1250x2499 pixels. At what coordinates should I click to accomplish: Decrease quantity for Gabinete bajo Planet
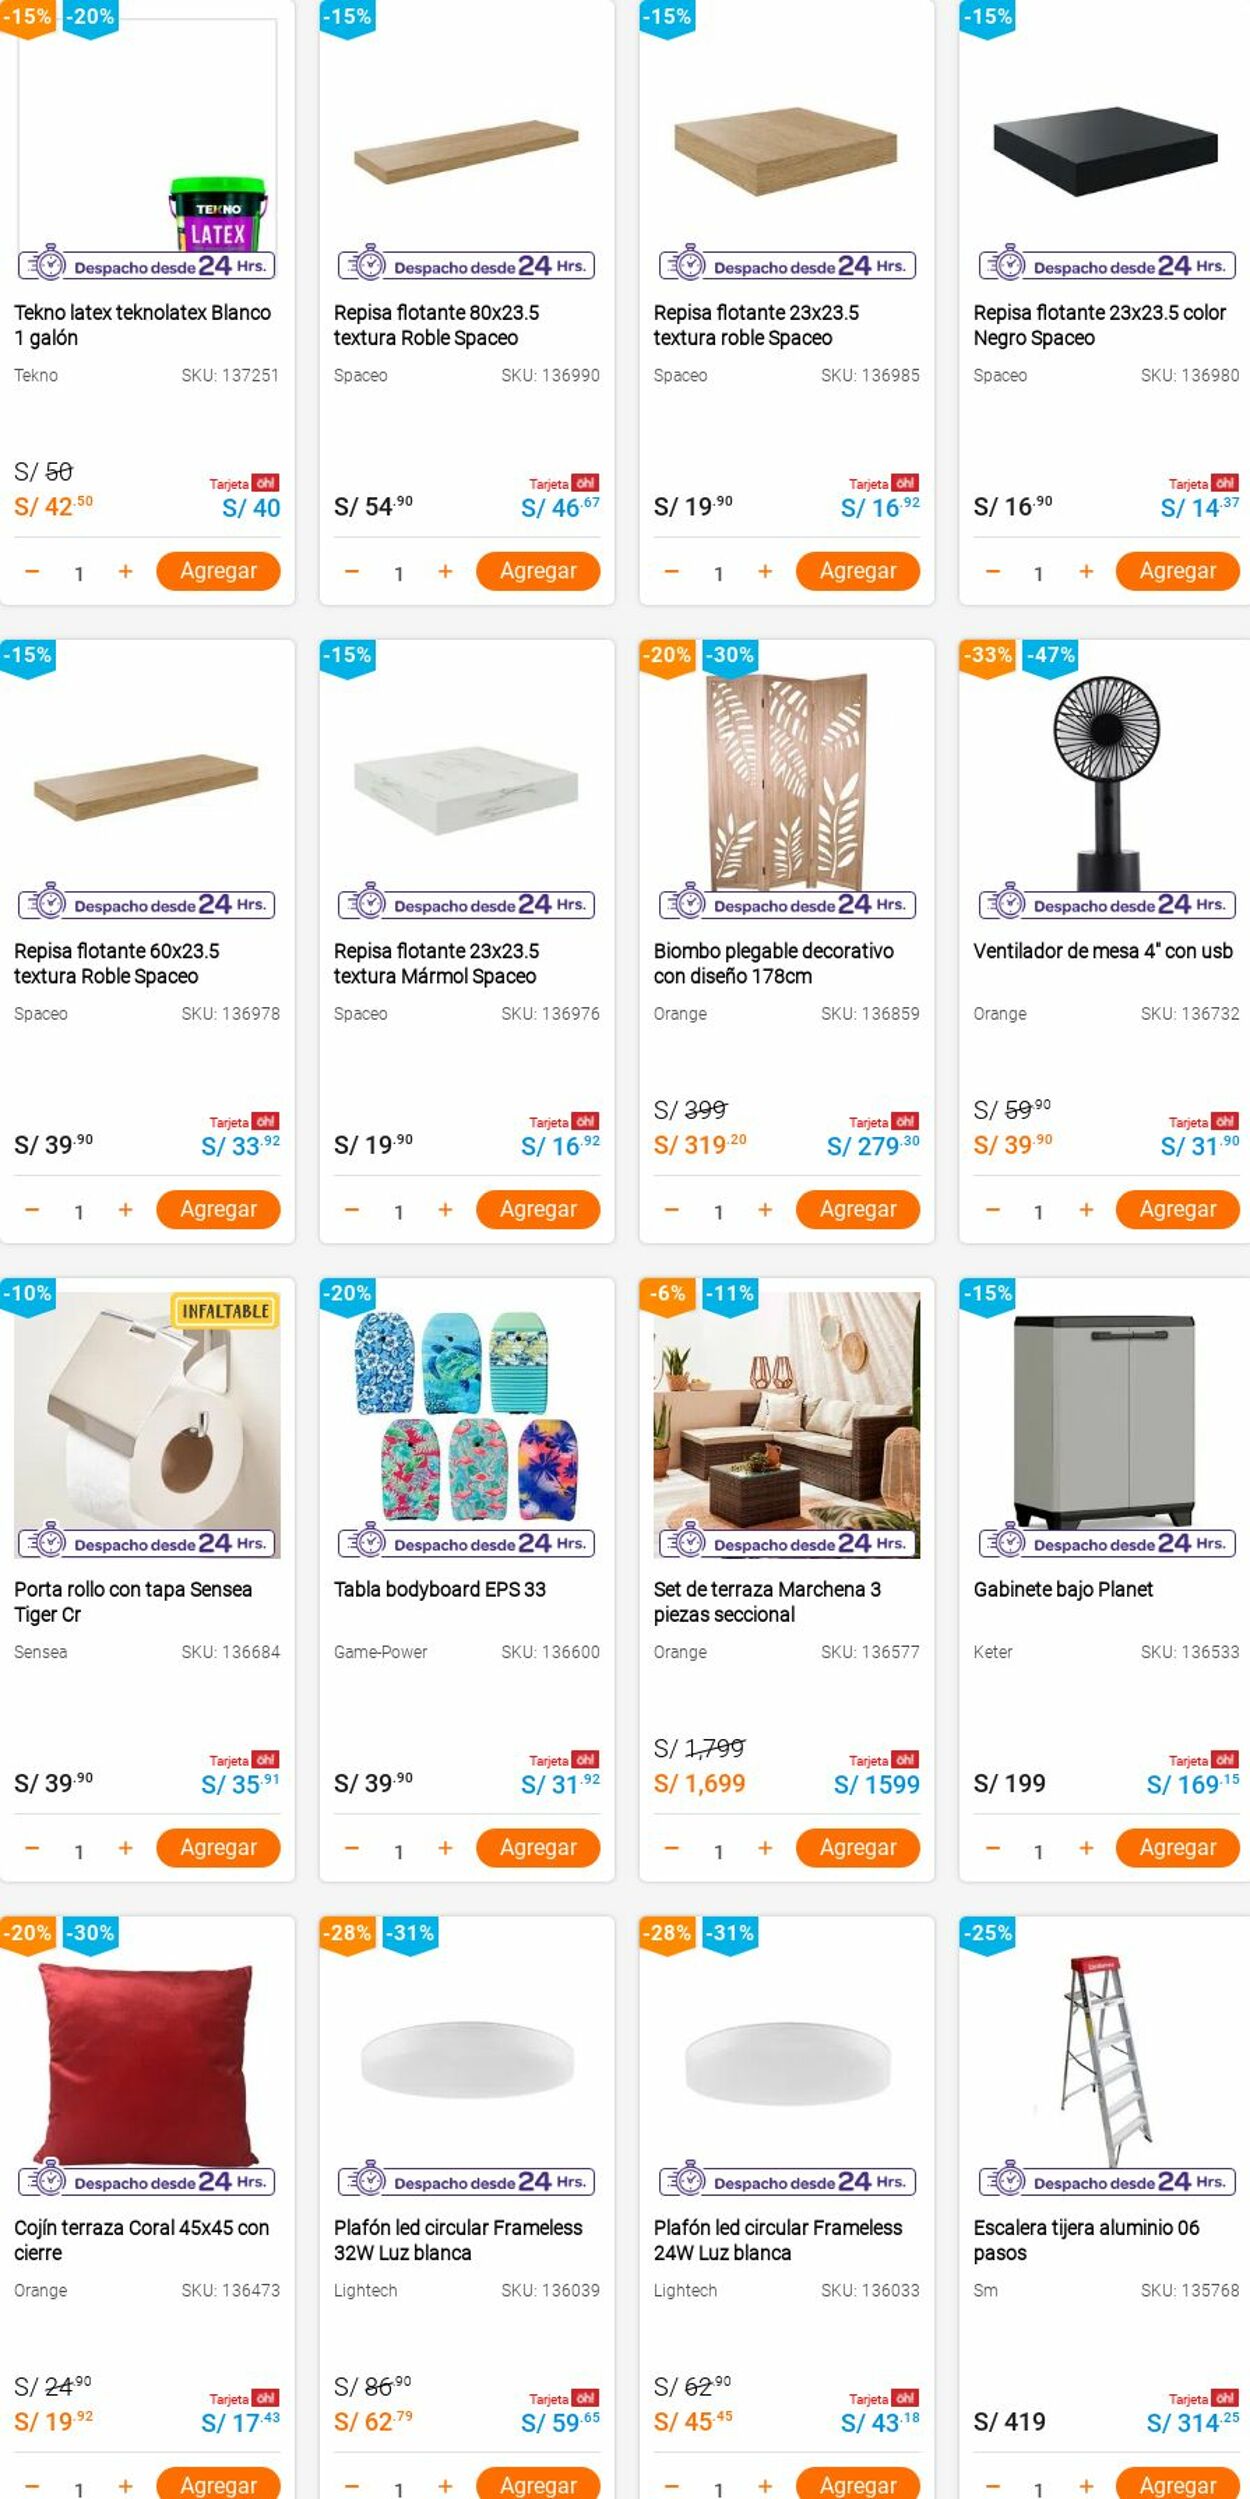(992, 1848)
